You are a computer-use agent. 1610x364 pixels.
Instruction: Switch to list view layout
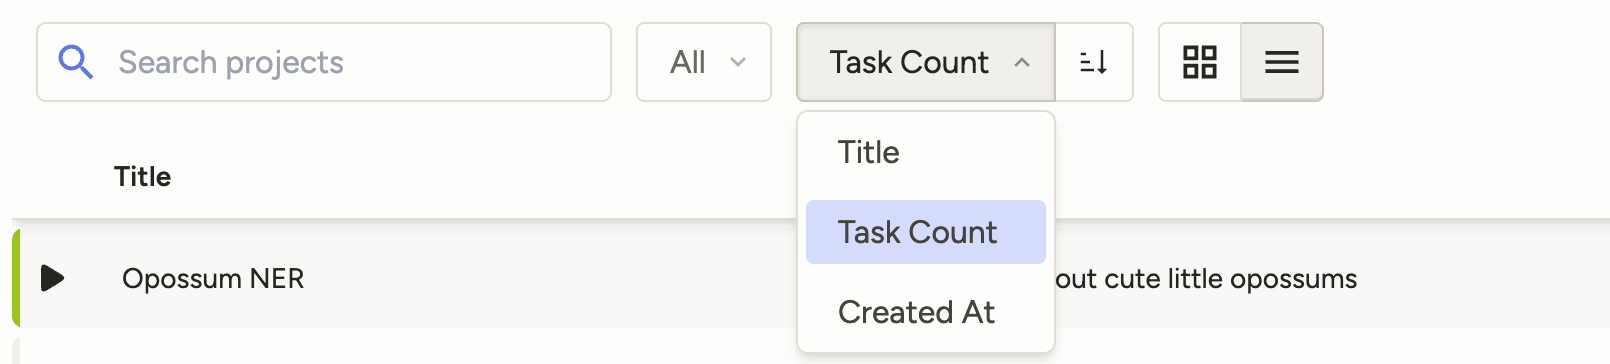click(1282, 62)
